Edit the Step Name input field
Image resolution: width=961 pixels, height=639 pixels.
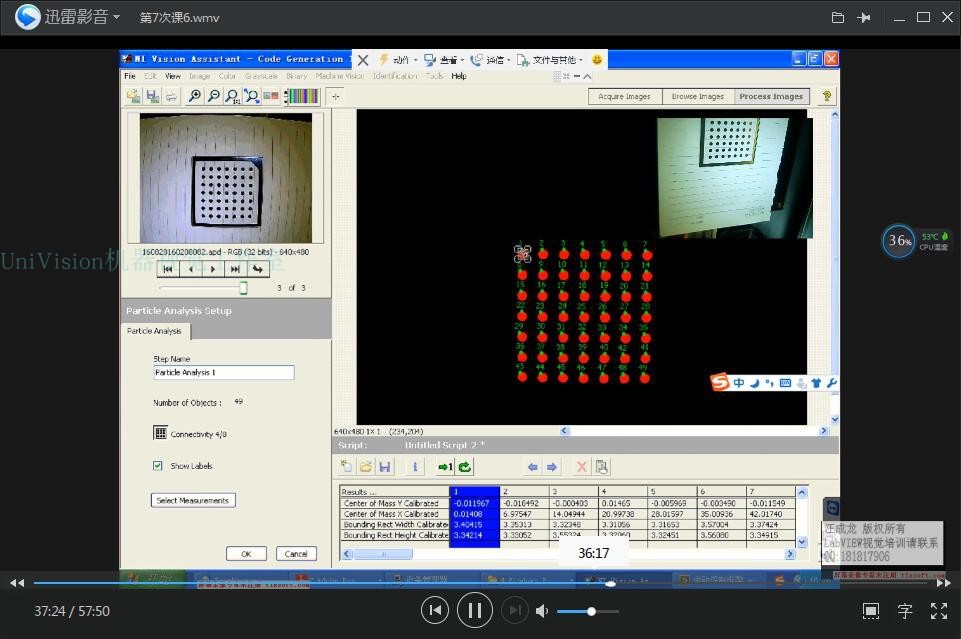coord(223,372)
